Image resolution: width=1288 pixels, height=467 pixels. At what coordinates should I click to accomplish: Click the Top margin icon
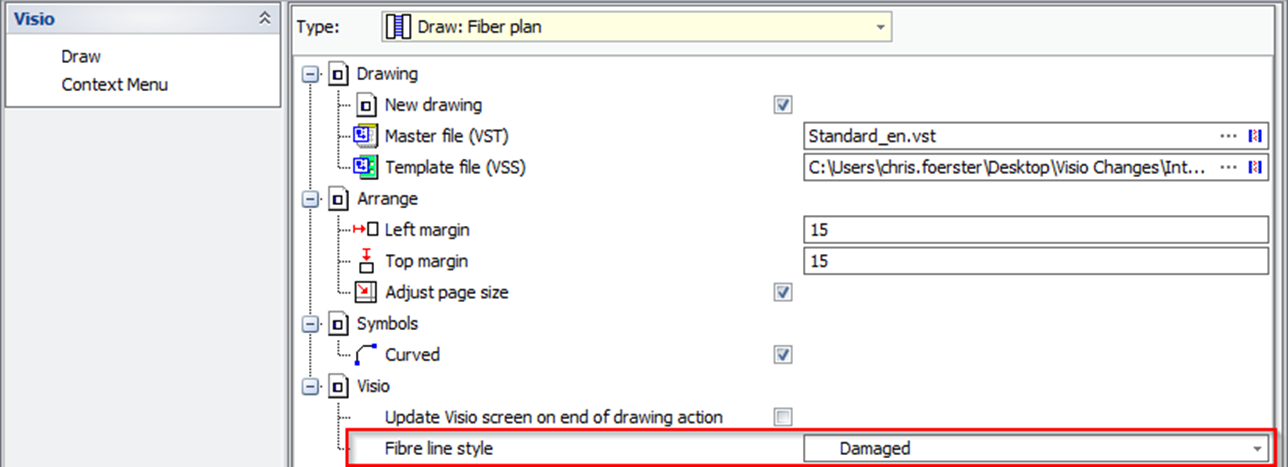tap(366, 261)
